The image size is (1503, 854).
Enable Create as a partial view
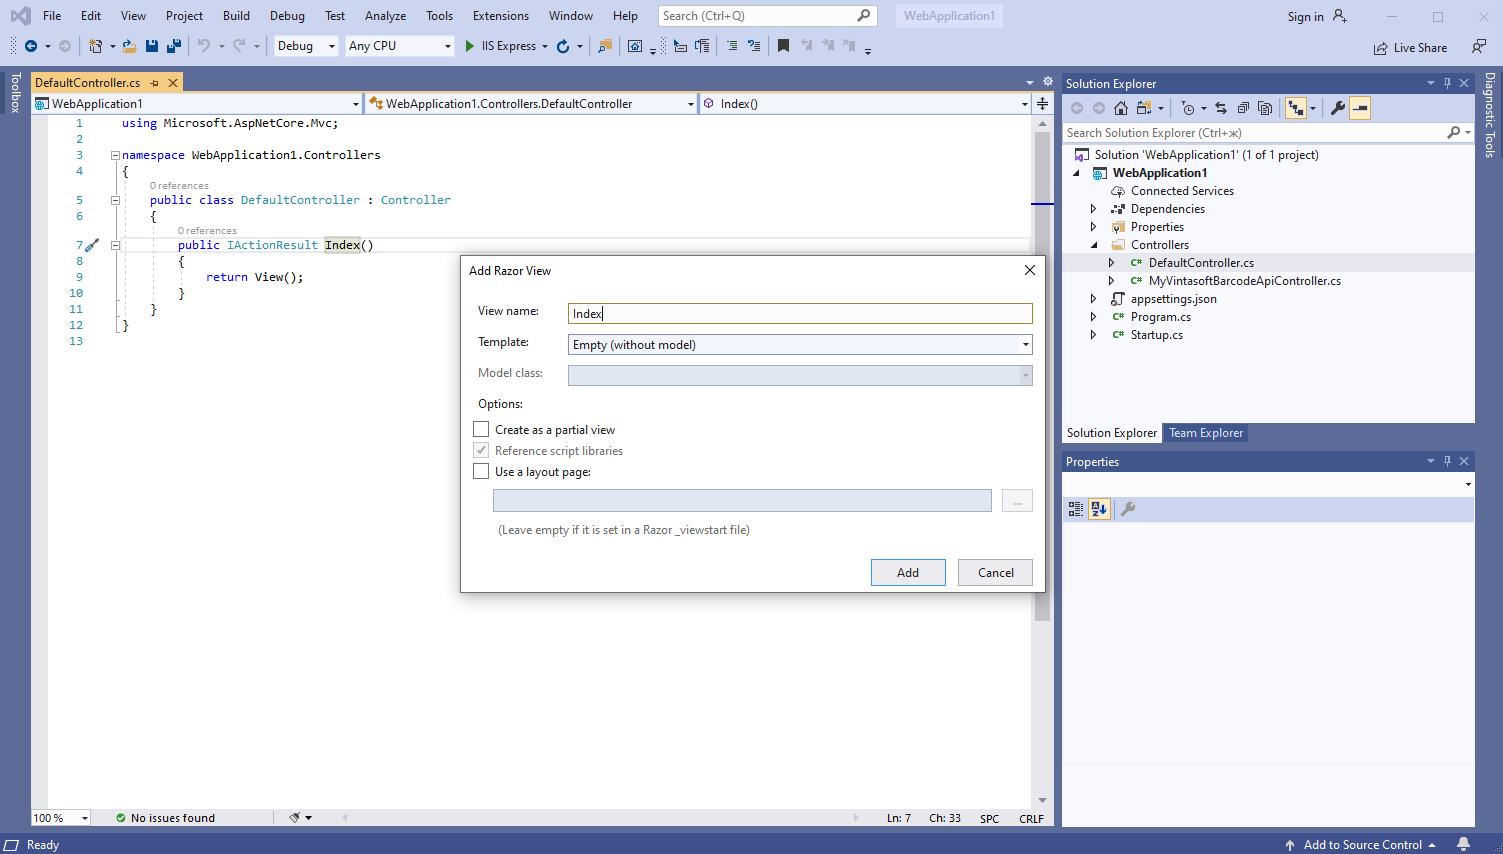[481, 429]
